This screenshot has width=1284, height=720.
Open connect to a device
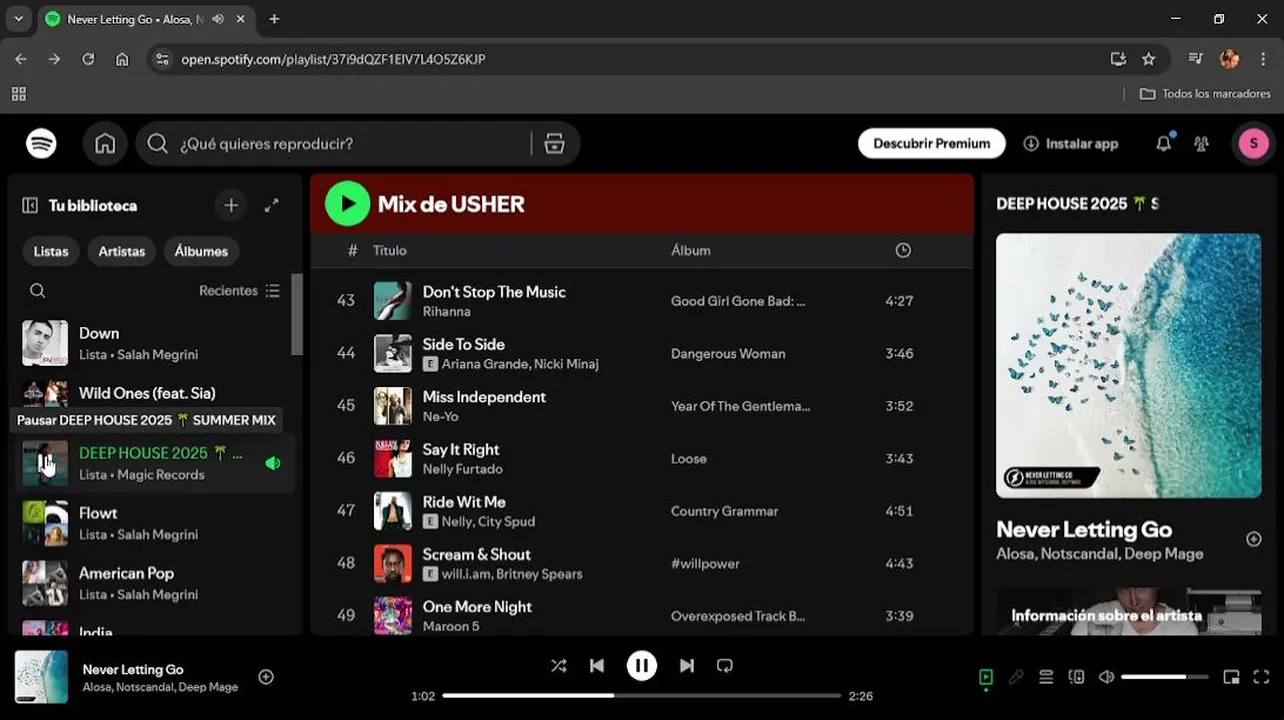click(1076, 677)
